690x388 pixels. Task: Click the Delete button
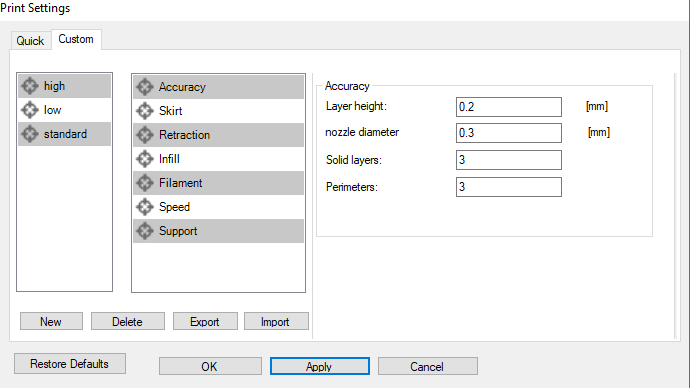coord(128,322)
